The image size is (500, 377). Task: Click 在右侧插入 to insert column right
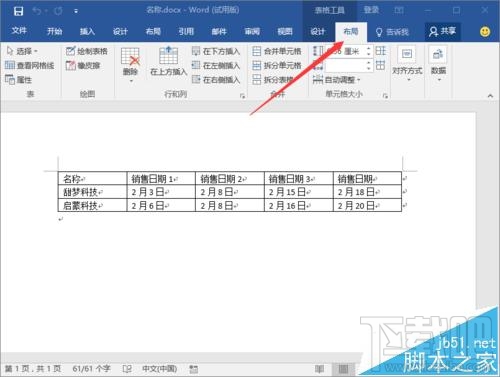(x=216, y=80)
